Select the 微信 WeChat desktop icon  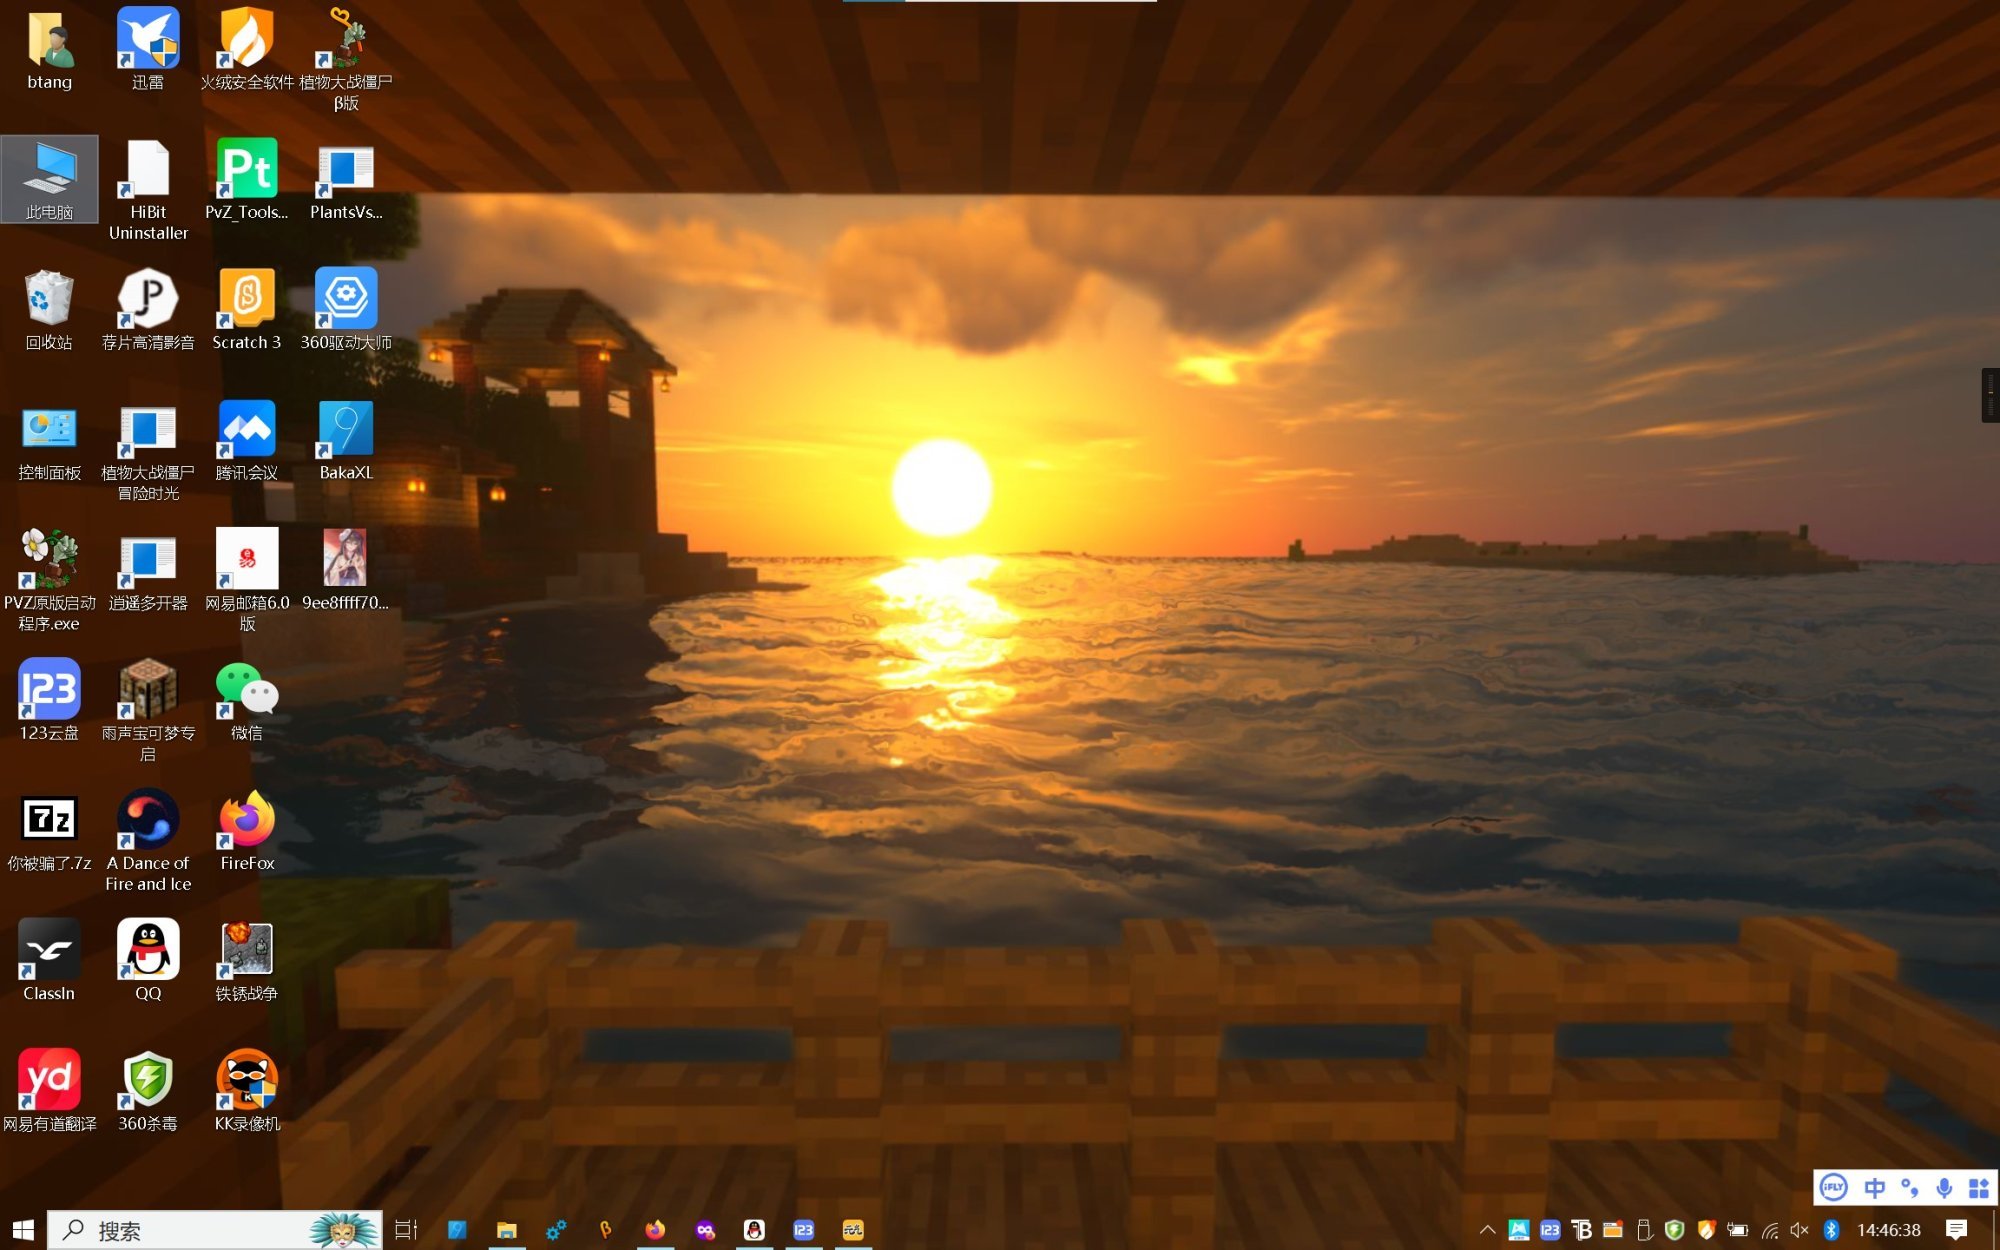pyautogui.click(x=247, y=701)
